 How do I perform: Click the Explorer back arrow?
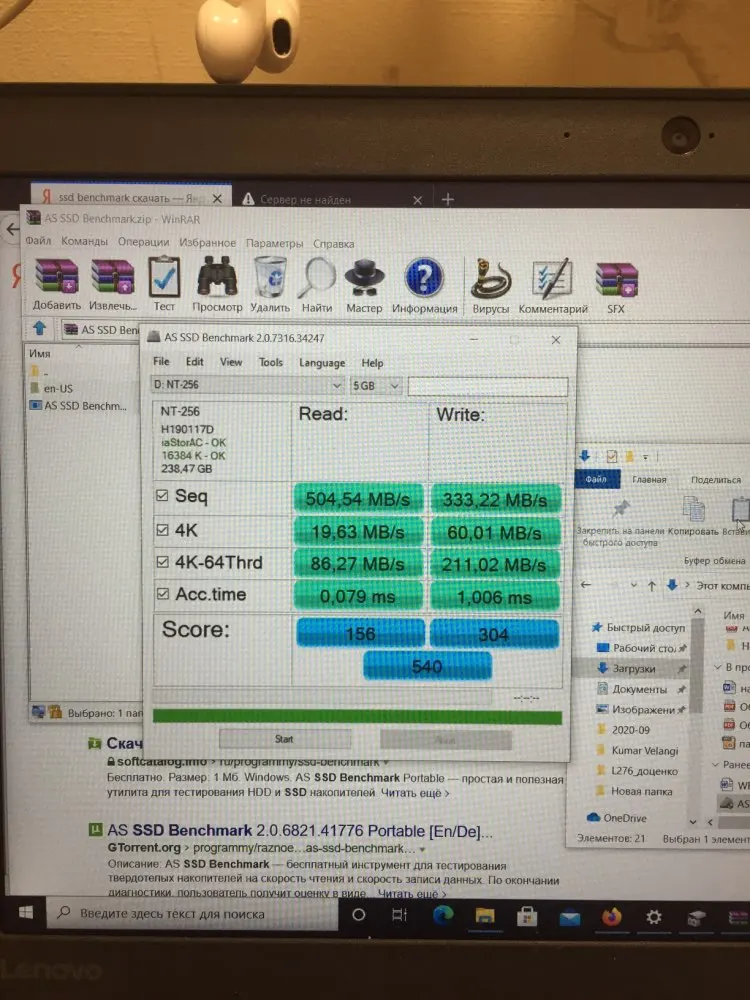tap(585, 584)
